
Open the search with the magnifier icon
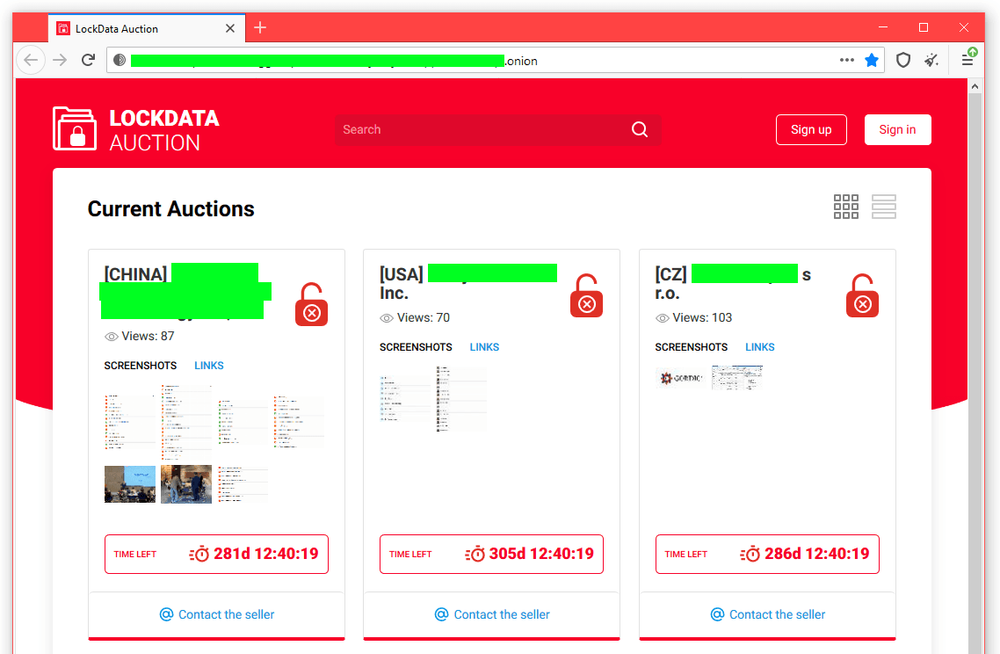click(639, 129)
